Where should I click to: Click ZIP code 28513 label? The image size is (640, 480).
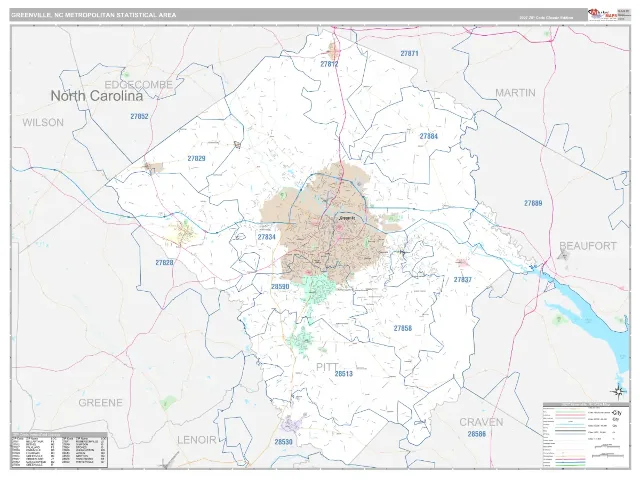343,373
